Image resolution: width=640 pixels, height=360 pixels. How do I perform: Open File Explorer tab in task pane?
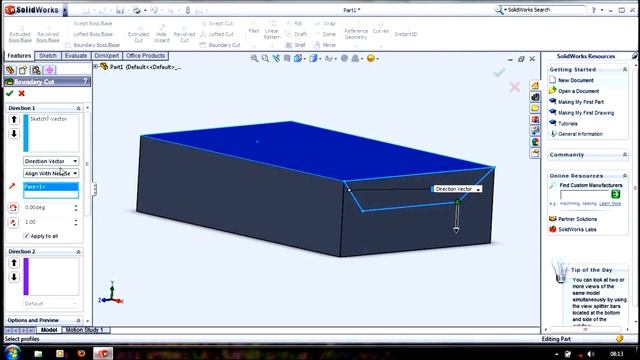click(535, 108)
